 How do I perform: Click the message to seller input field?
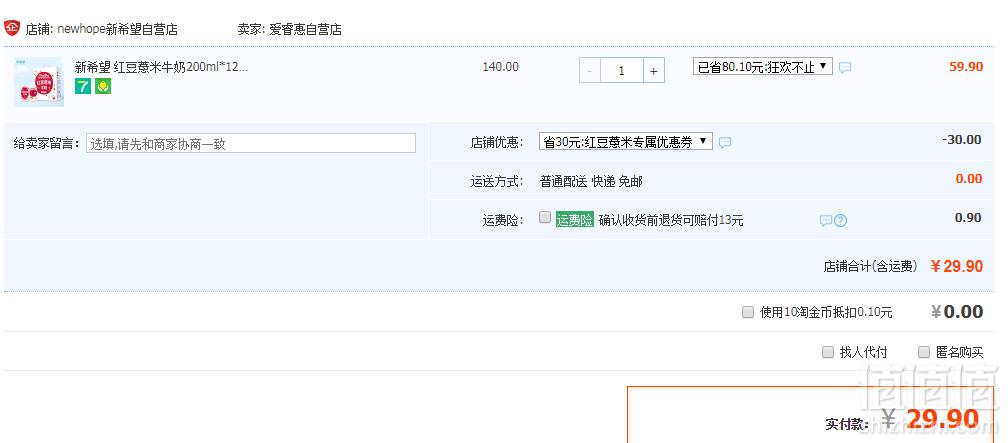[251, 143]
